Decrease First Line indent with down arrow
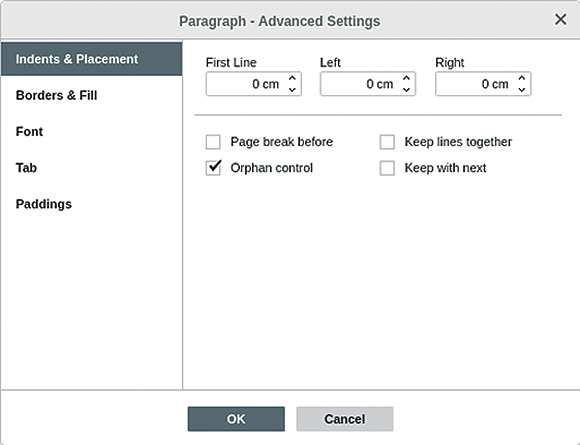The image size is (580, 445). (x=292, y=90)
